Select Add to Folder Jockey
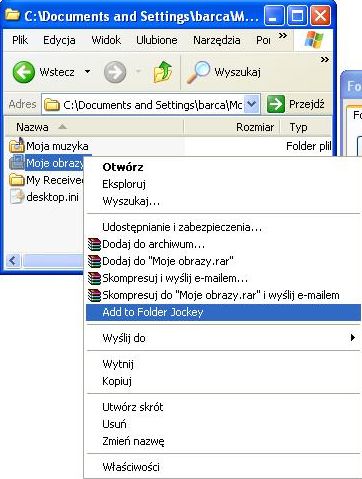 (223, 312)
